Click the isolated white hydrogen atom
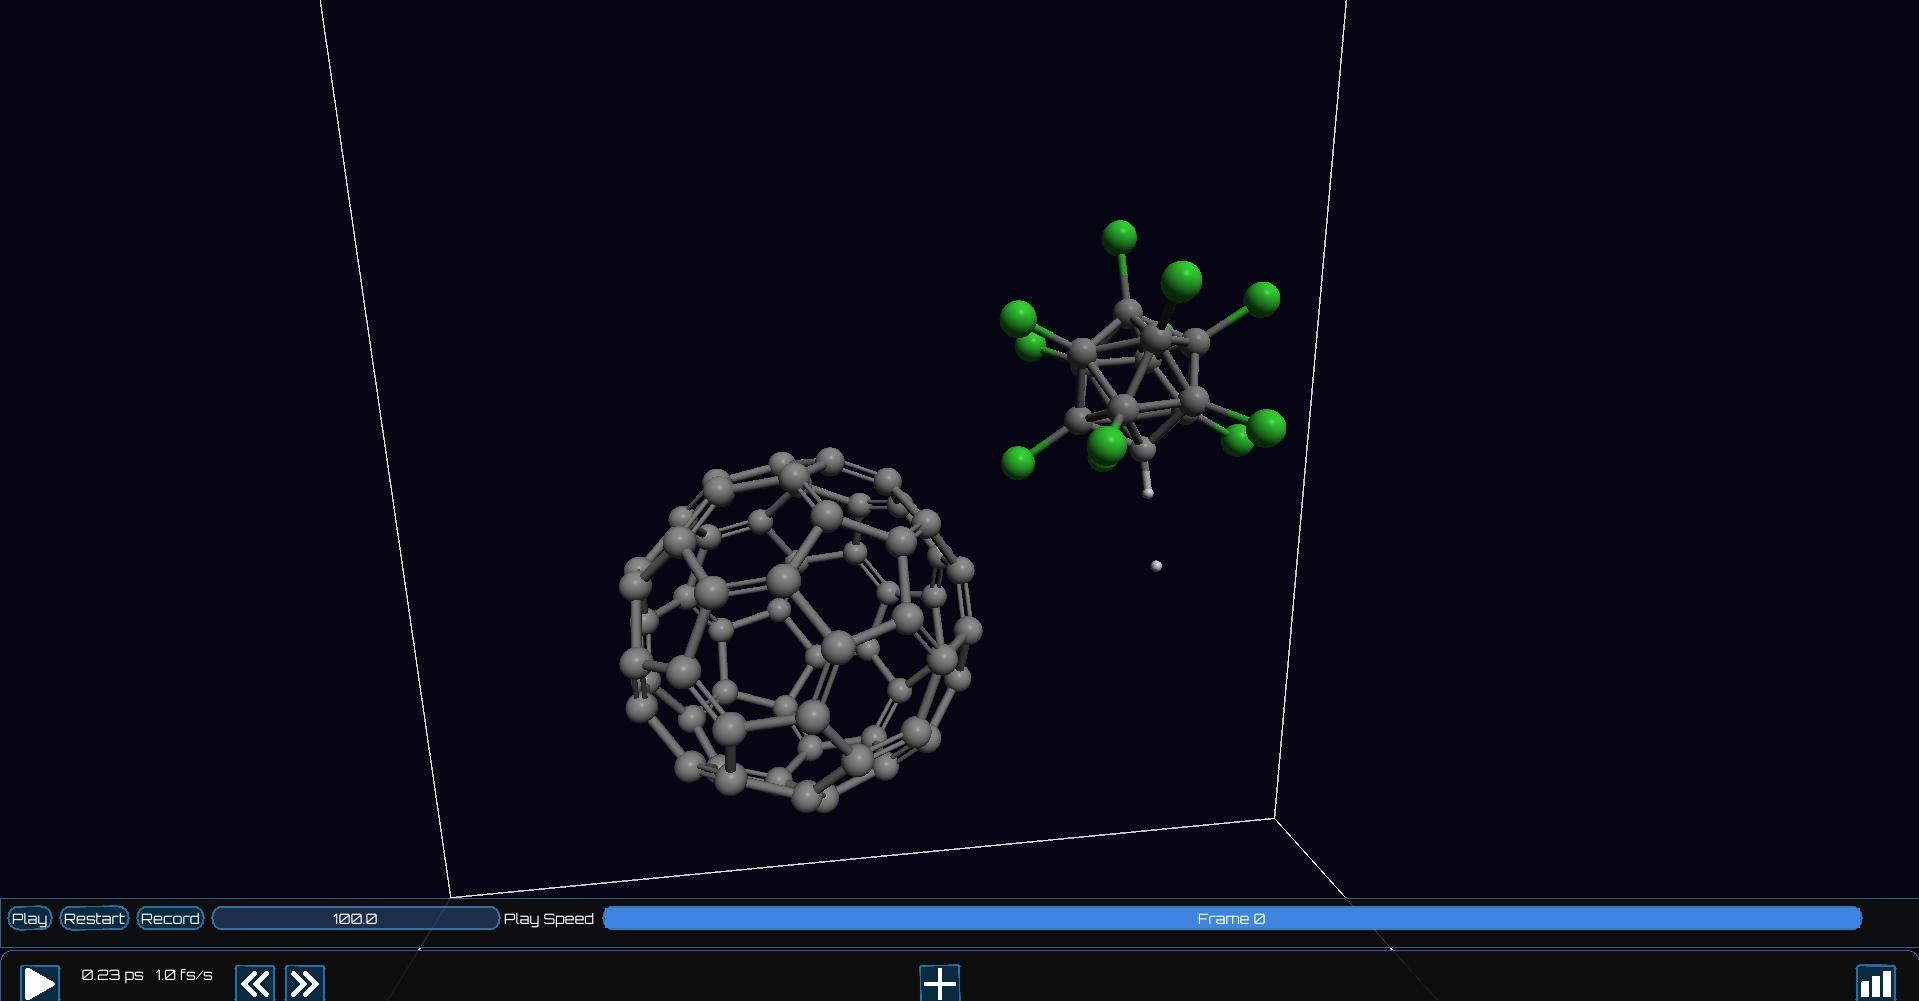This screenshot has height=1001, width=1919. coord(1156,566)
